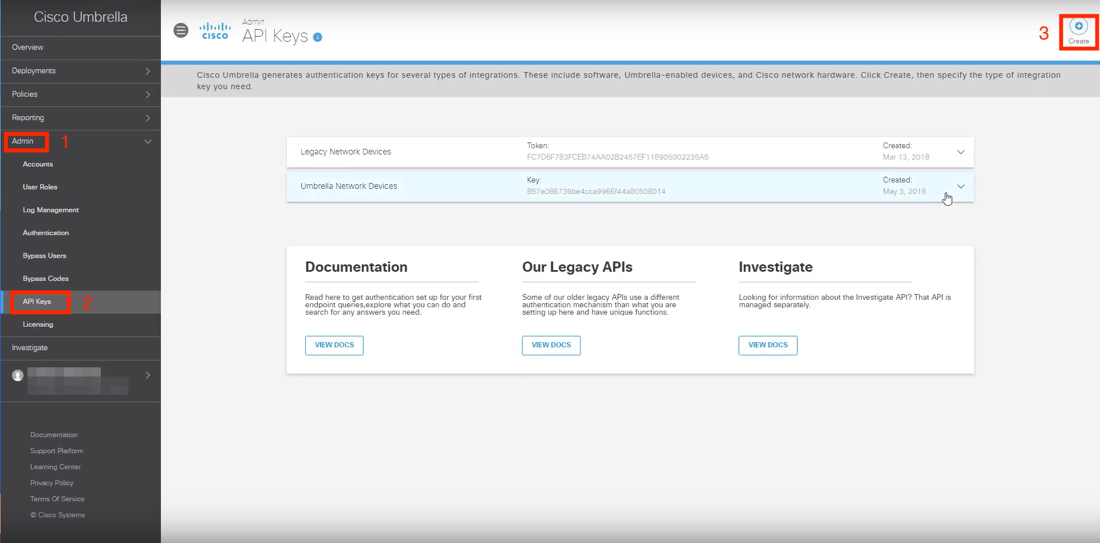Screen dimensions: 1100x543
Task: Click the Cisco logo
Action: [215, 31]
